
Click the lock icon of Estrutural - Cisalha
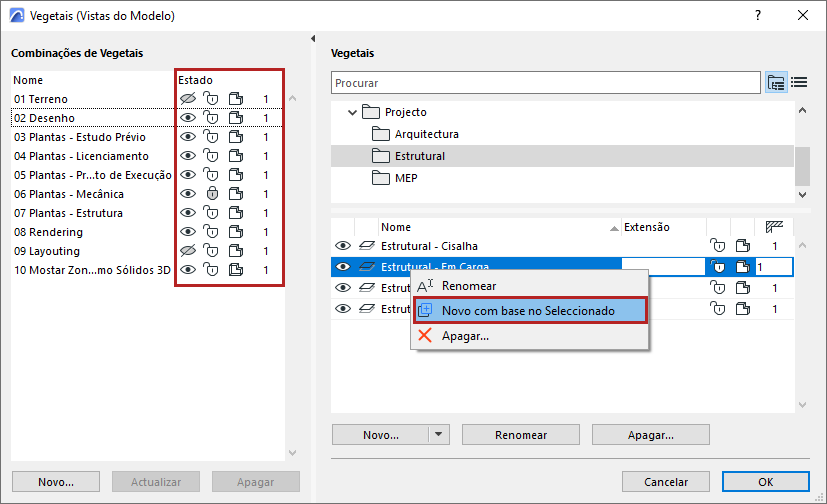pos(717,246)
